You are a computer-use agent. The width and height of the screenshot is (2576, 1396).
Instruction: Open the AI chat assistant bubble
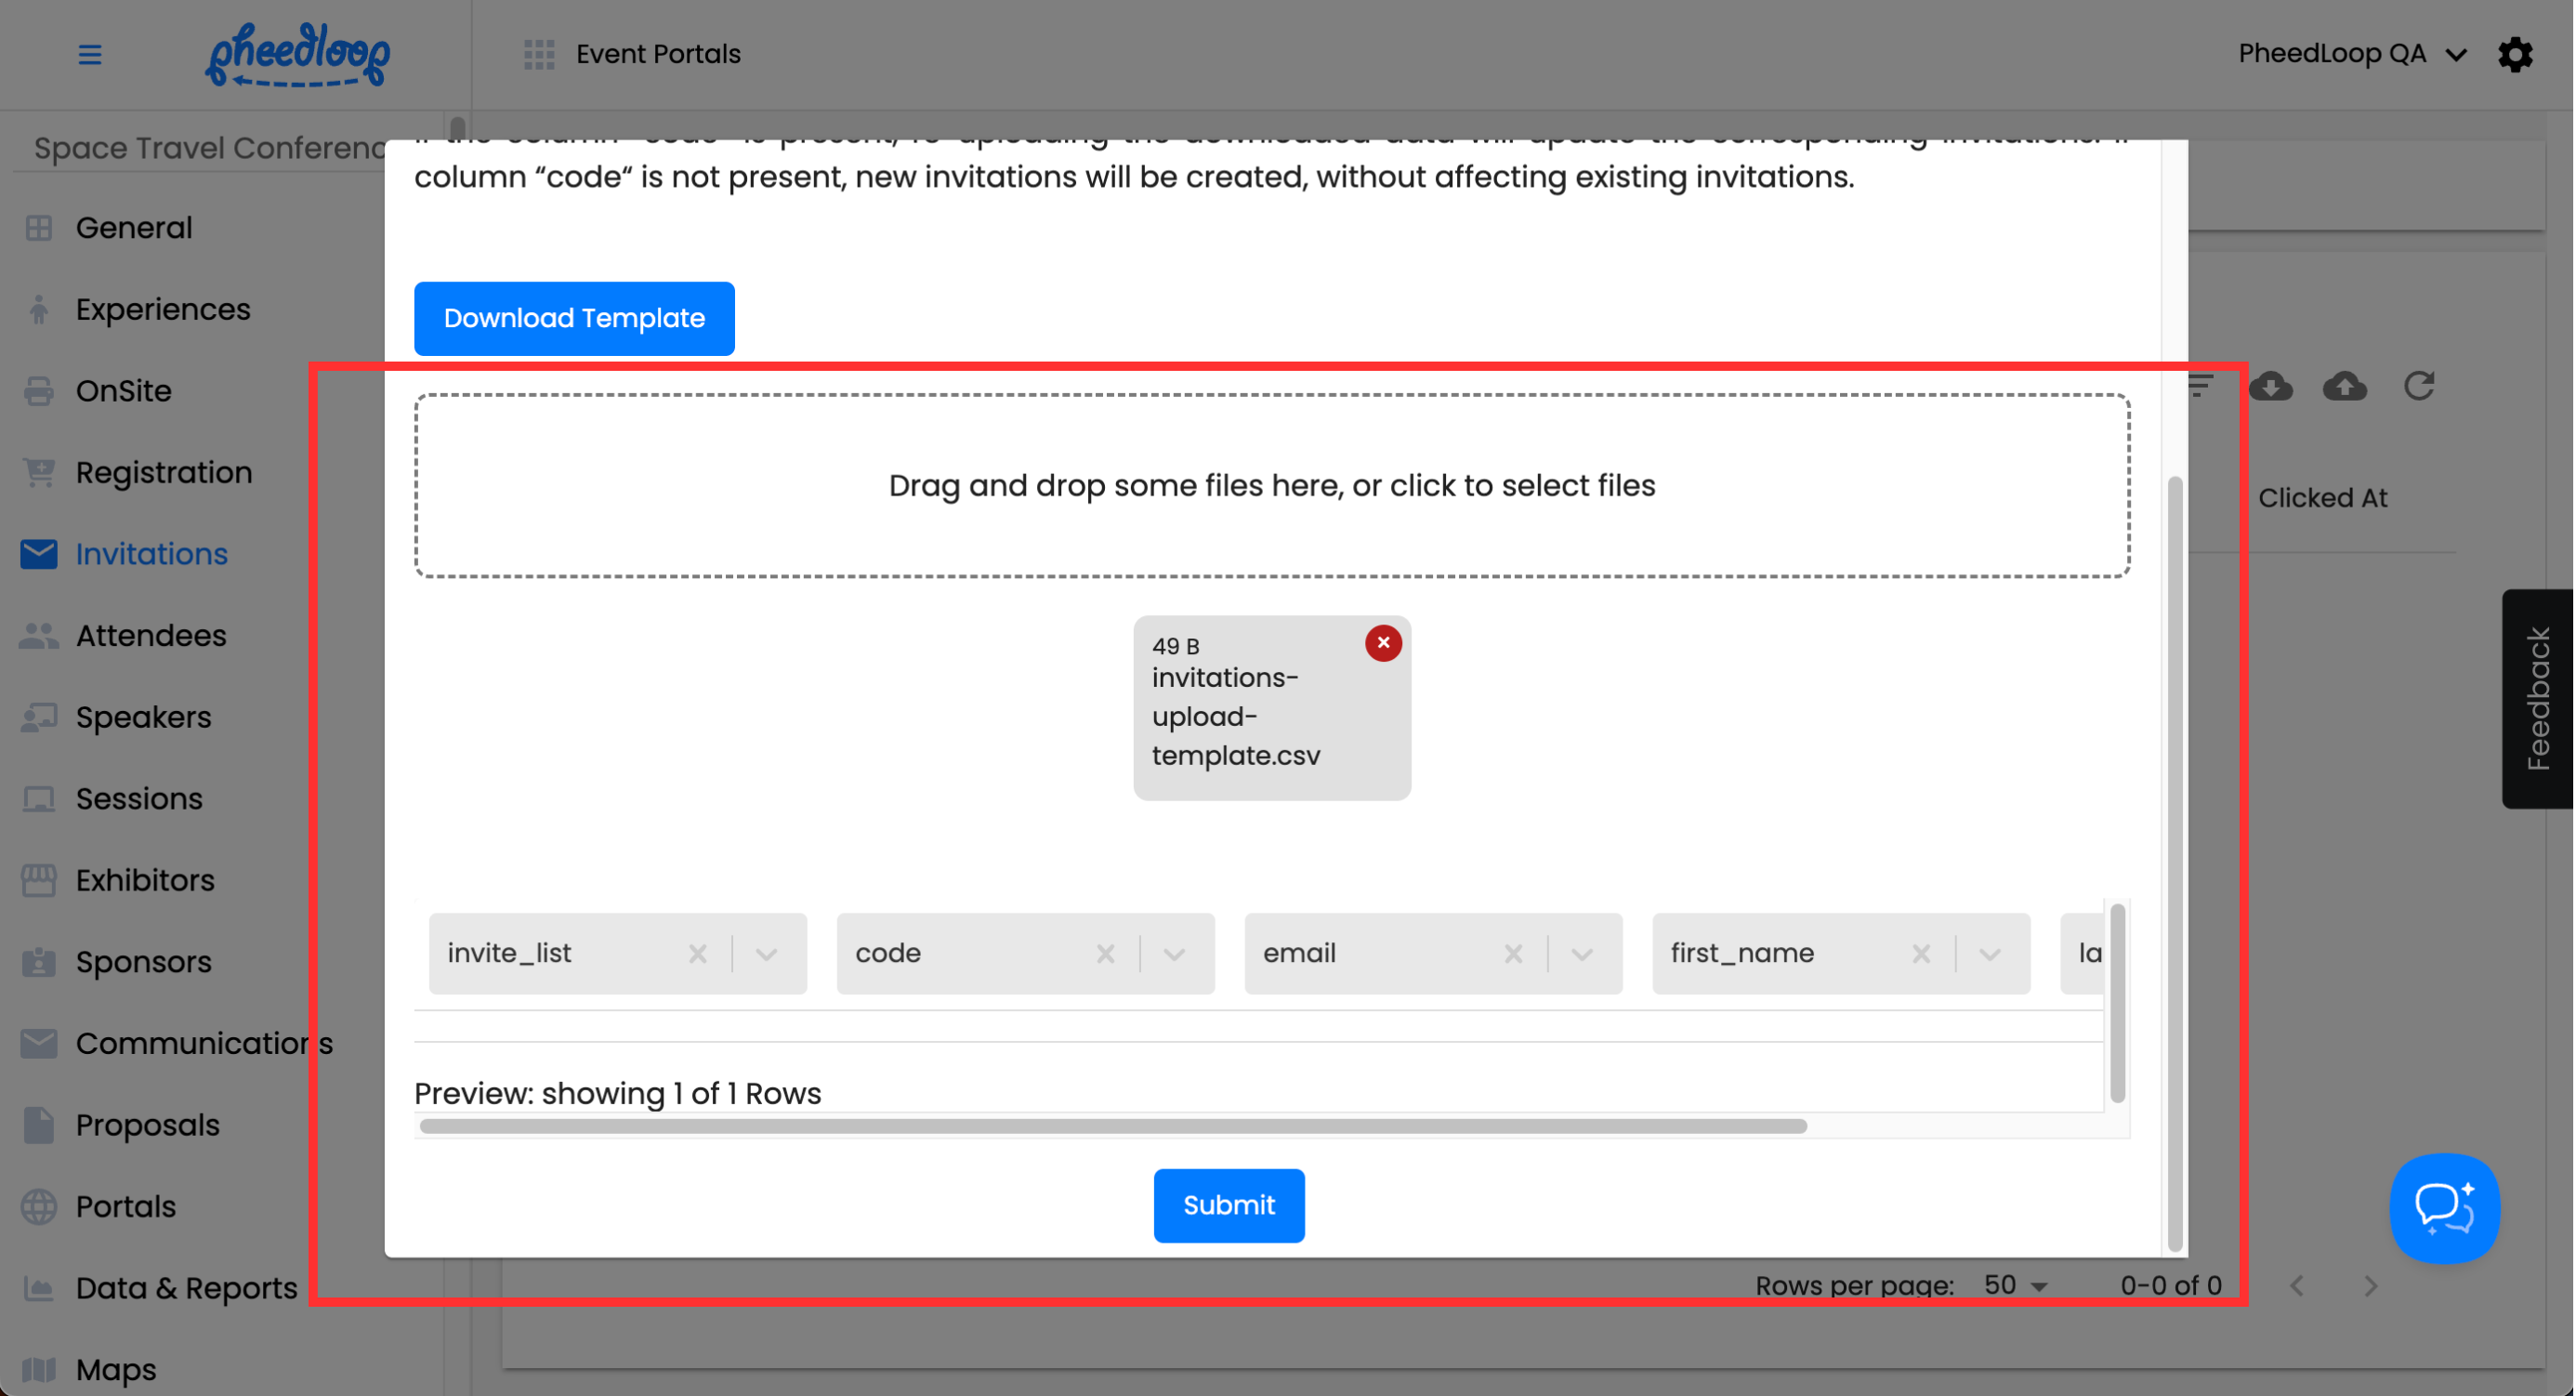click(x=2443, y=1207)
